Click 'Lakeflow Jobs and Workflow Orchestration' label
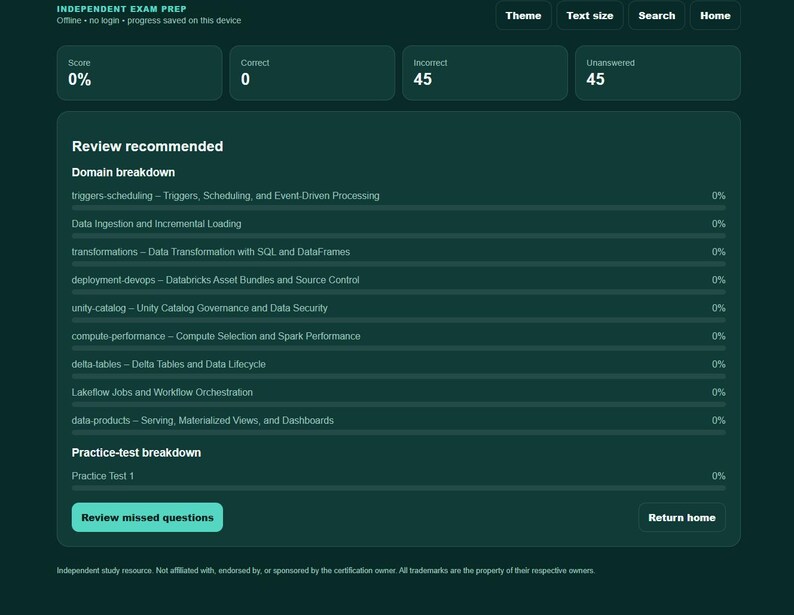The image size is (794, 615). pos(162,392)
